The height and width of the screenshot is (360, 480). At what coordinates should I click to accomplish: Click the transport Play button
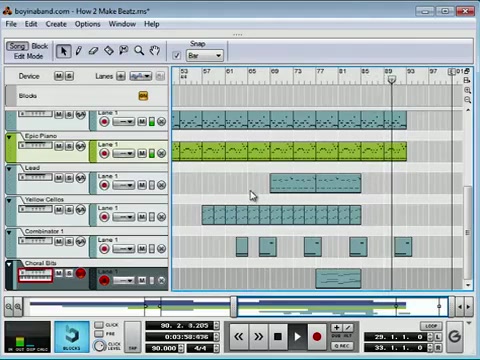pos(297,337)
